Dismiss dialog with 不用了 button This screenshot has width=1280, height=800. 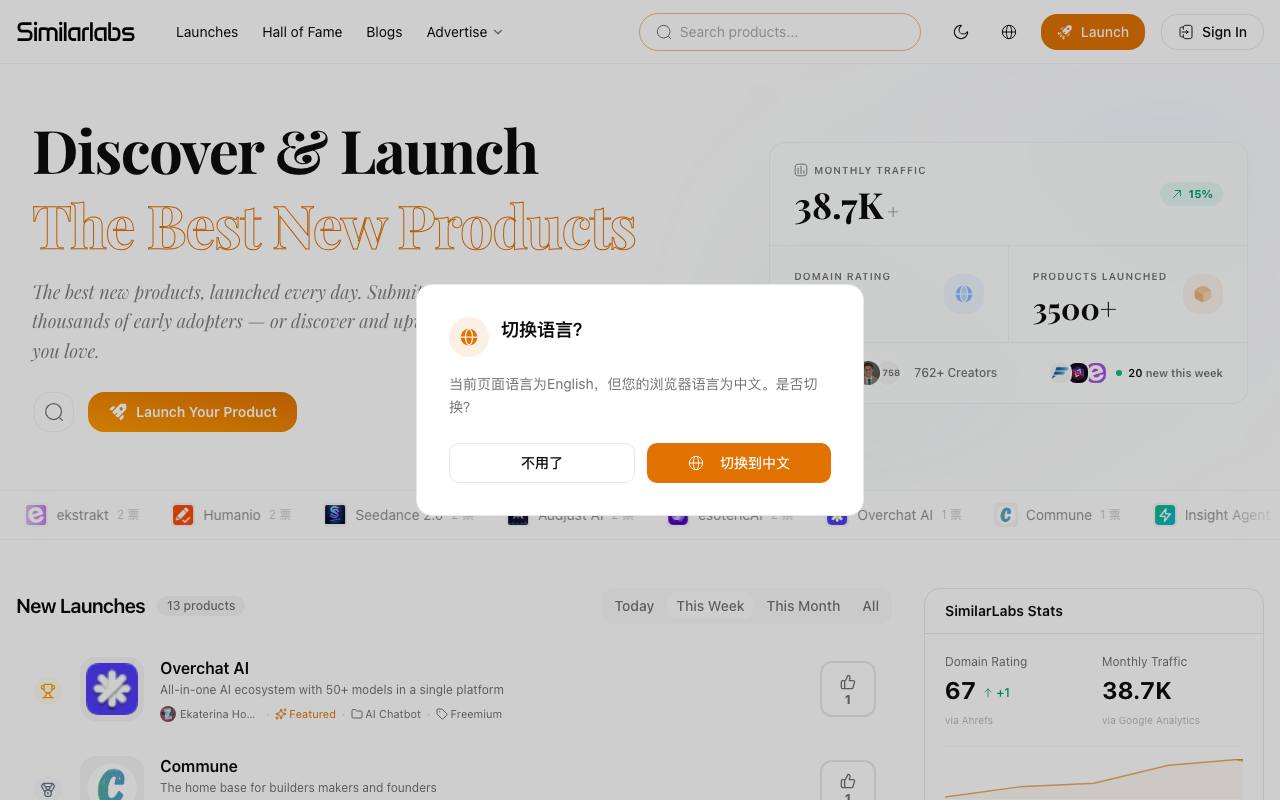pyautogui.click(x=542, y=463)
